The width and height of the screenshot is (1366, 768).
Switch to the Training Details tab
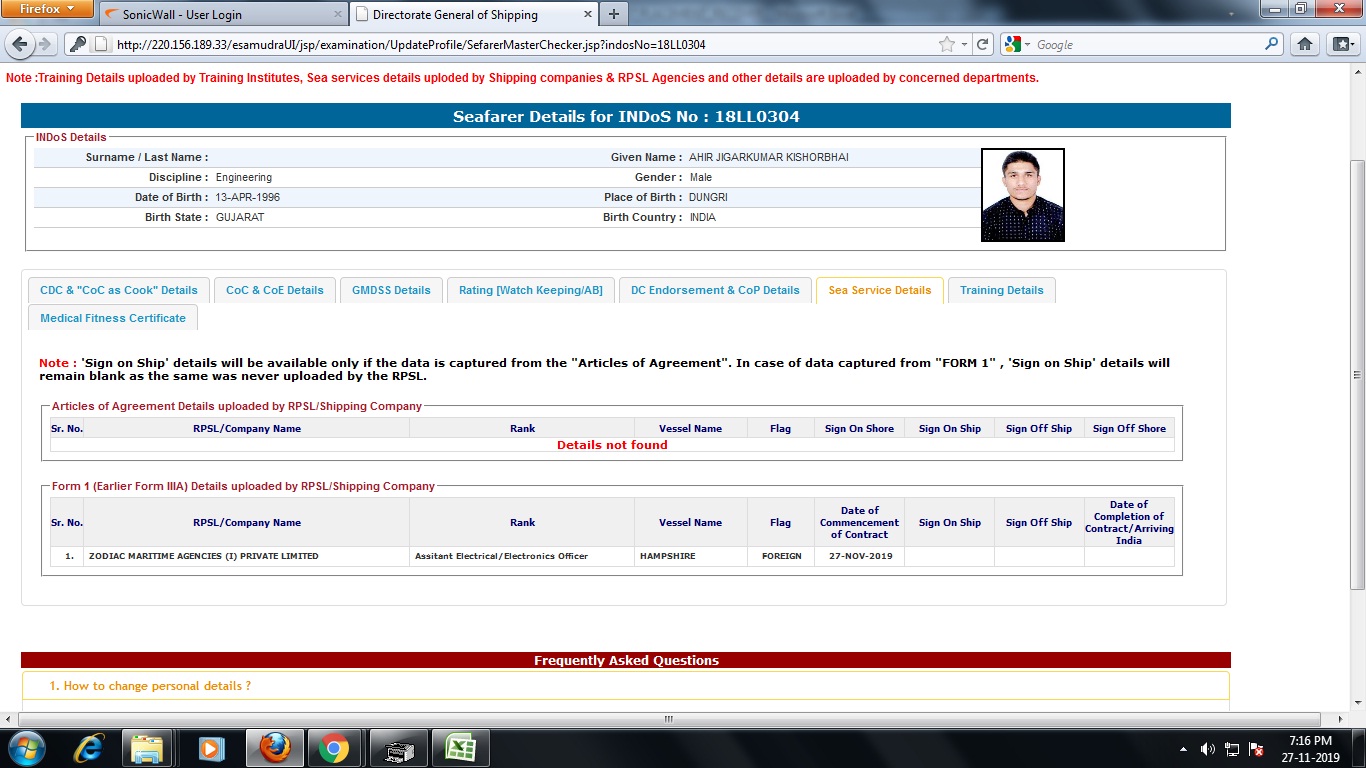[1001, 290]
